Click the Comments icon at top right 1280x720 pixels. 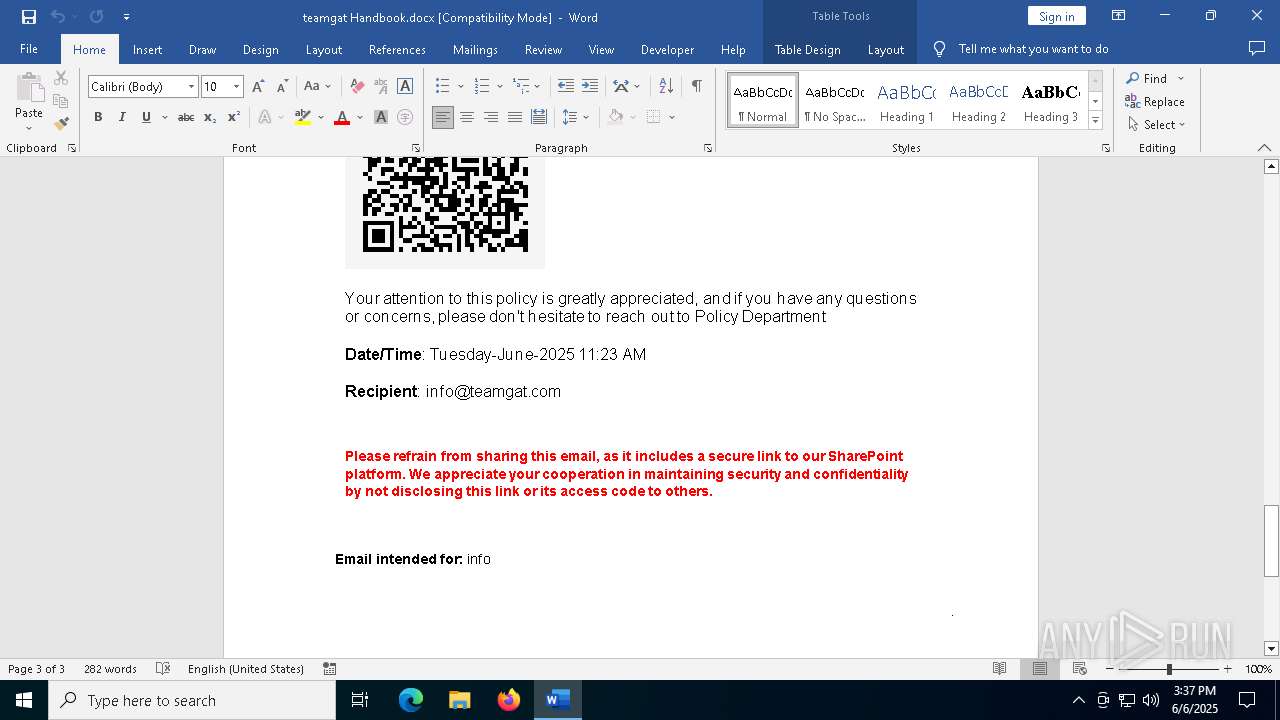[1257, 48]
